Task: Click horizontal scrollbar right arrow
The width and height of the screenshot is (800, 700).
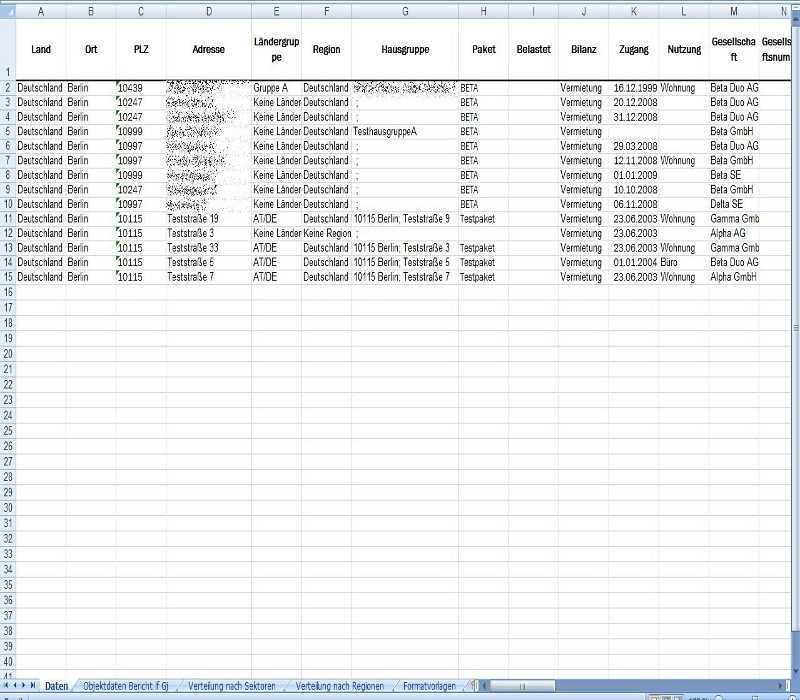Action: click(x=781, y=686)
